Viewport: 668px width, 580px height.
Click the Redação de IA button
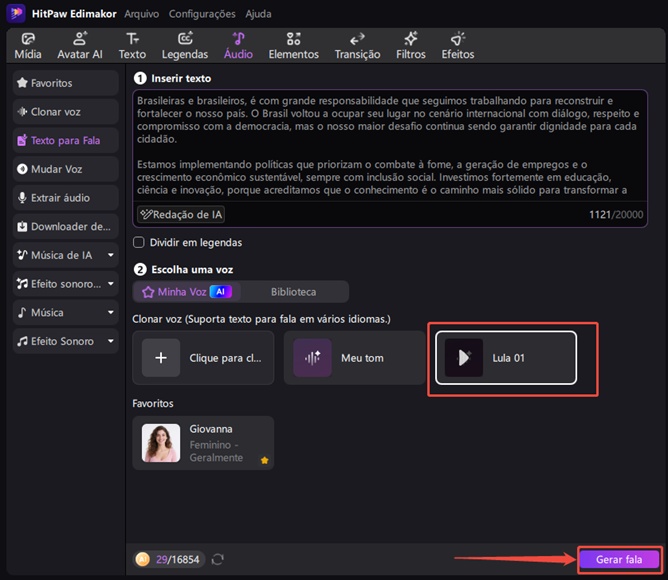181,214
